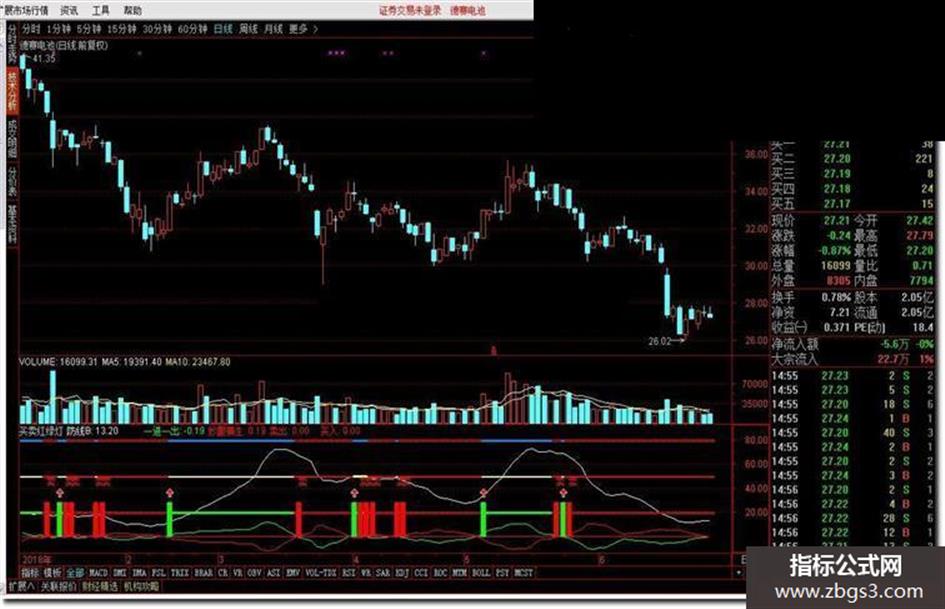Switch indicator to PSY
This screenshot has height=609, width=945.
[503, 573]
